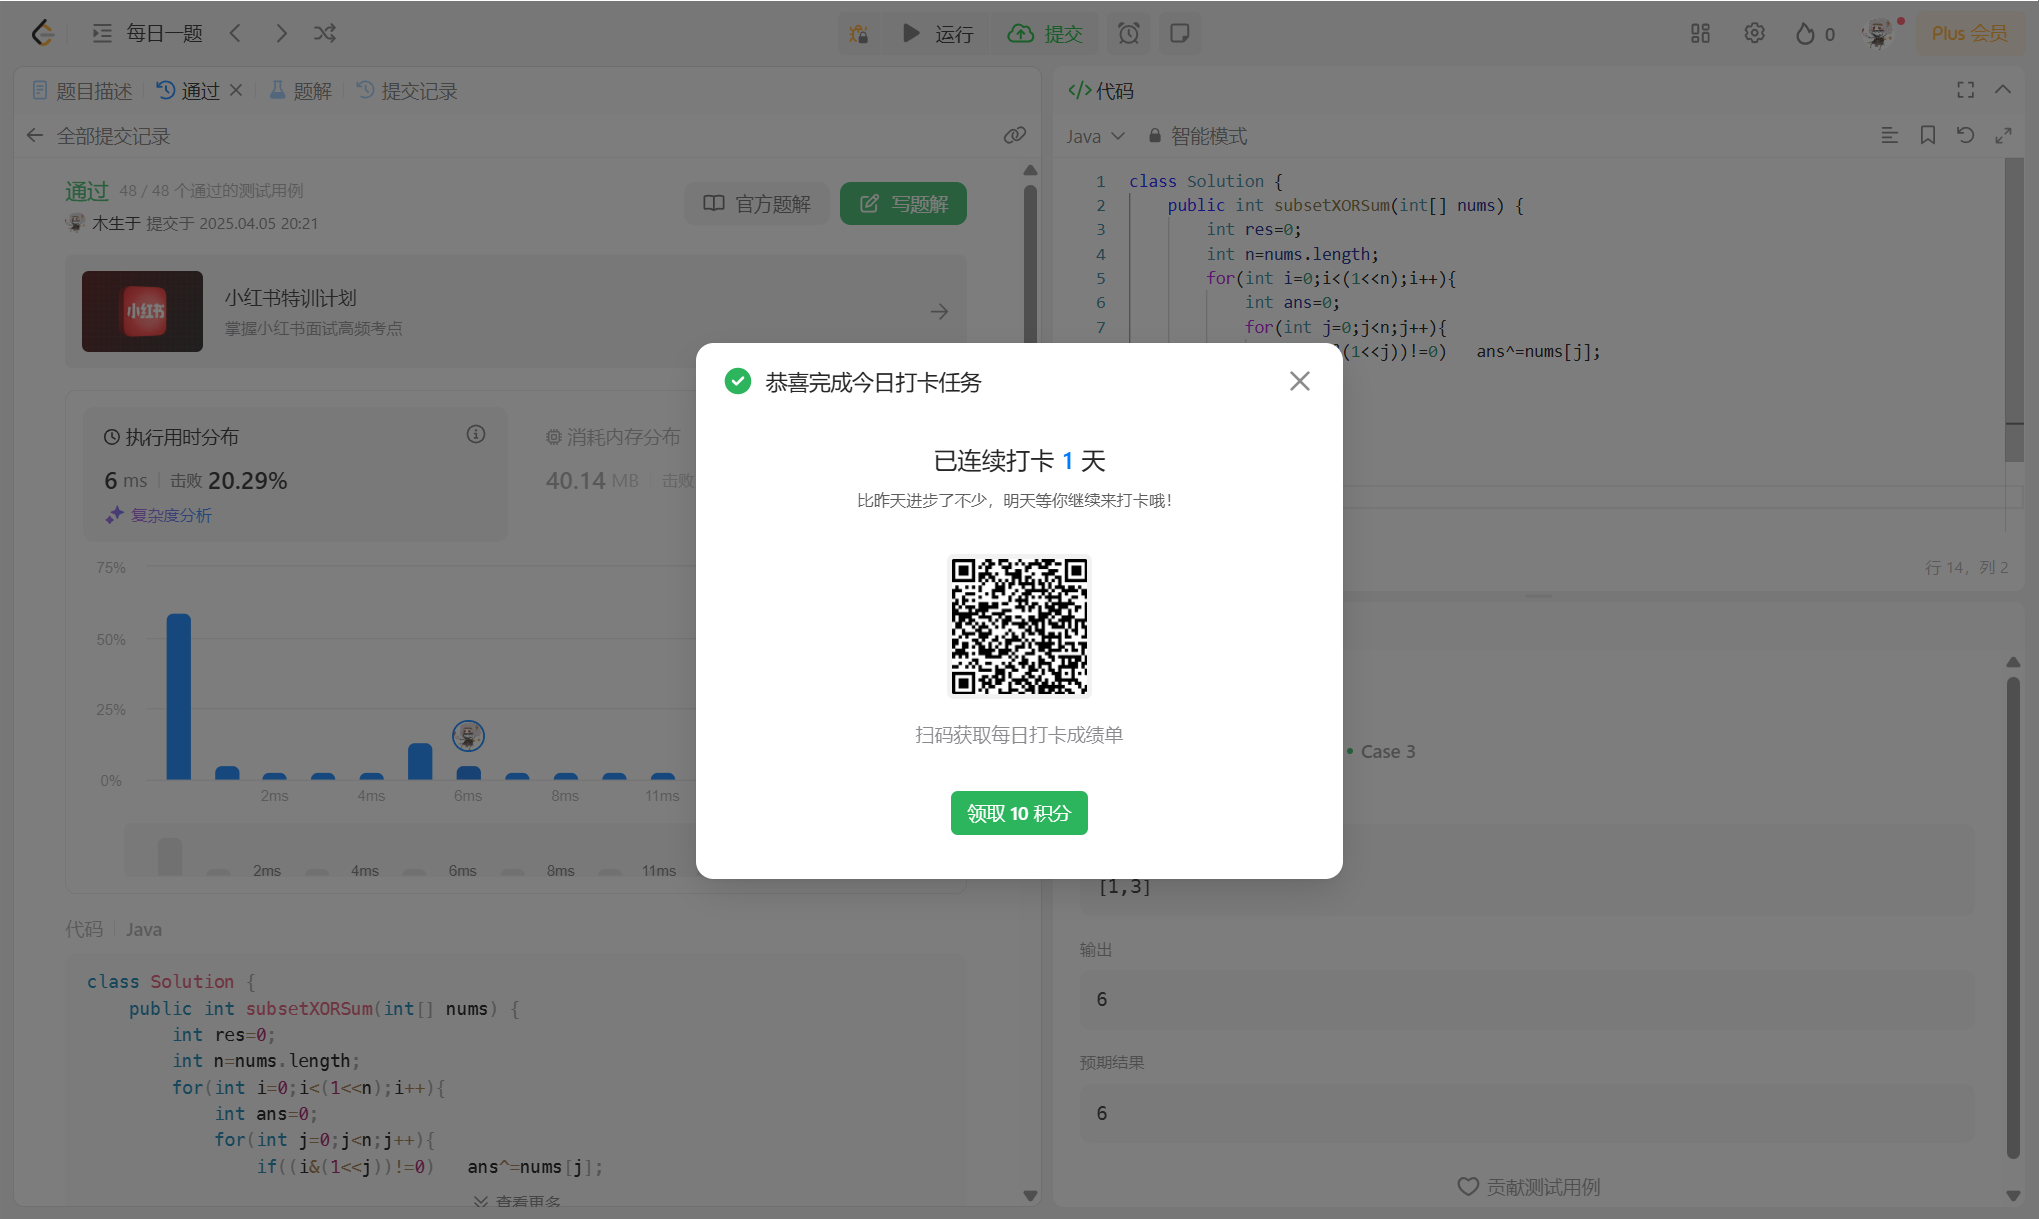This screenshot has width=2039, height=1219.
Task: Open the timer alarm clock icon
Action: (1128, 33)
